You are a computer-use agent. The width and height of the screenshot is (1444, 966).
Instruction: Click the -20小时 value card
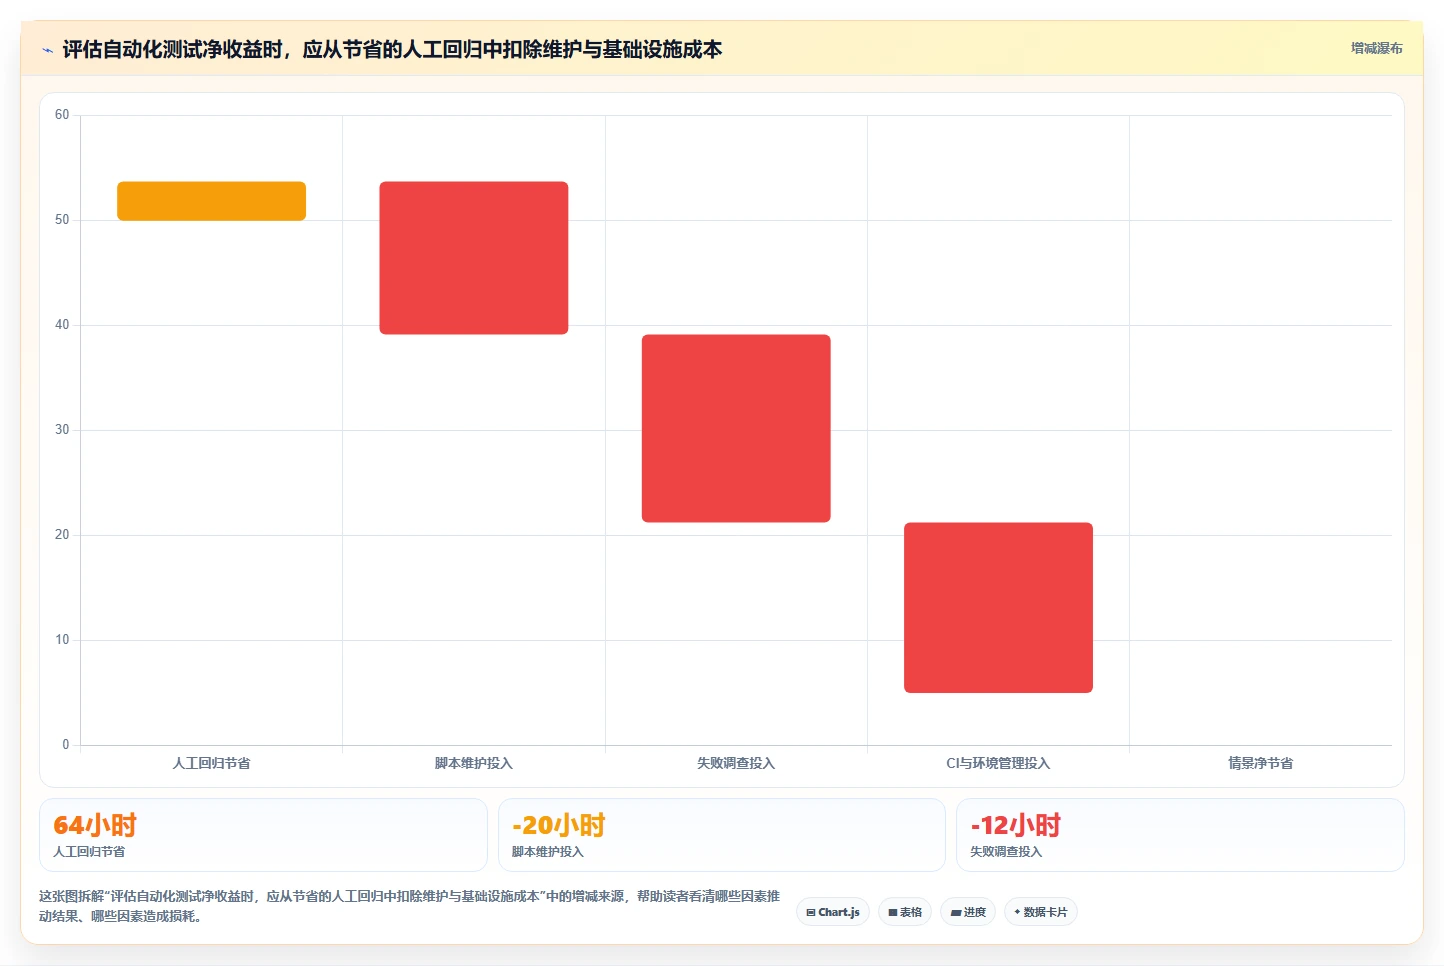pos(721,835)
